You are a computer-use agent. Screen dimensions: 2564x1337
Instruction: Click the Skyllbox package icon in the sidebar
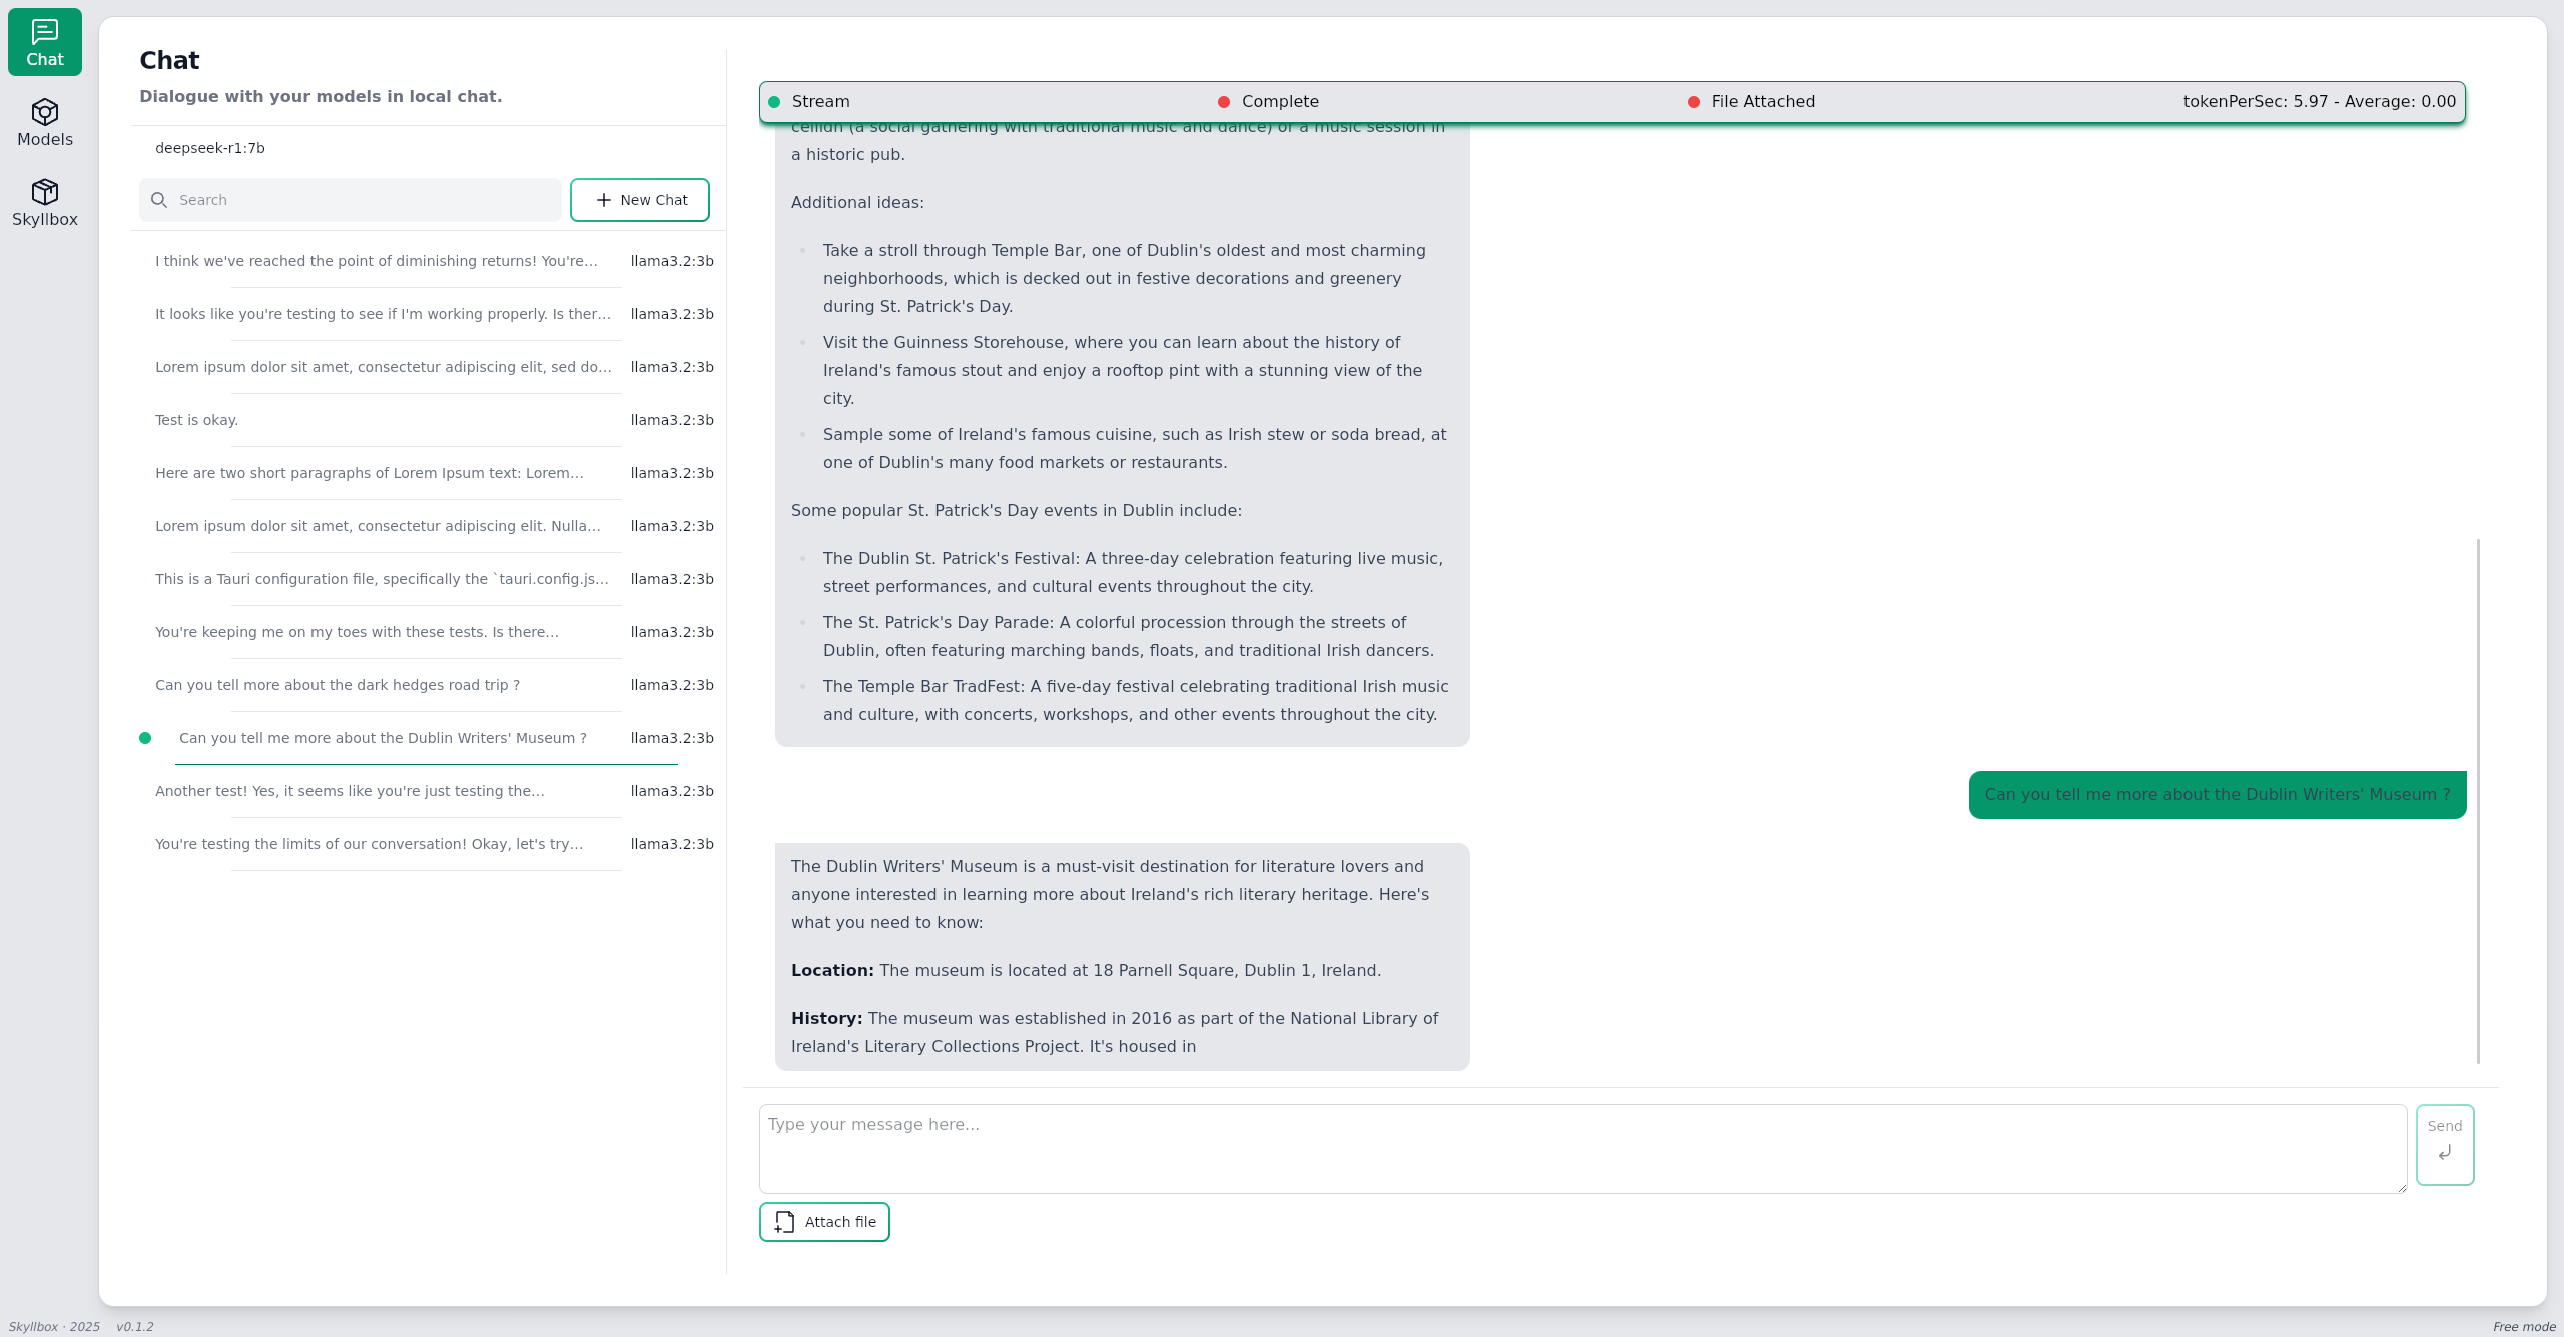(44, 192)
